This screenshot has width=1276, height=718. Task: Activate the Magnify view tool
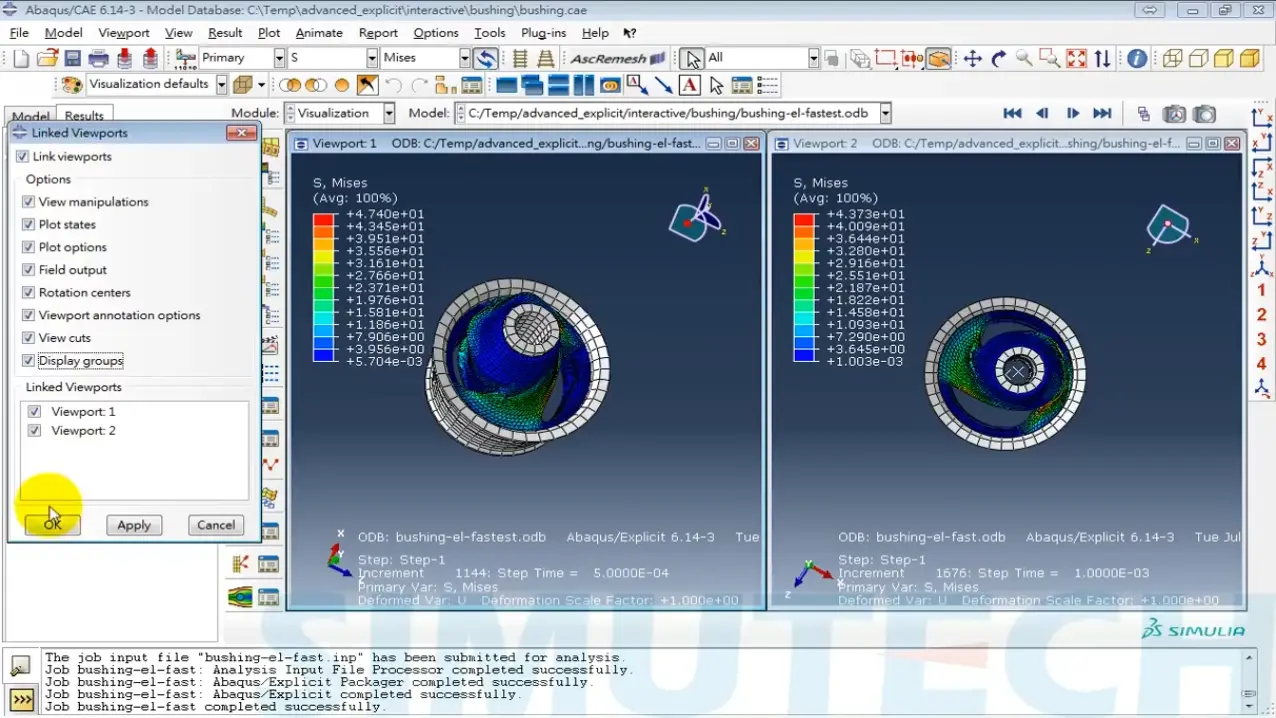point(1024,58)
